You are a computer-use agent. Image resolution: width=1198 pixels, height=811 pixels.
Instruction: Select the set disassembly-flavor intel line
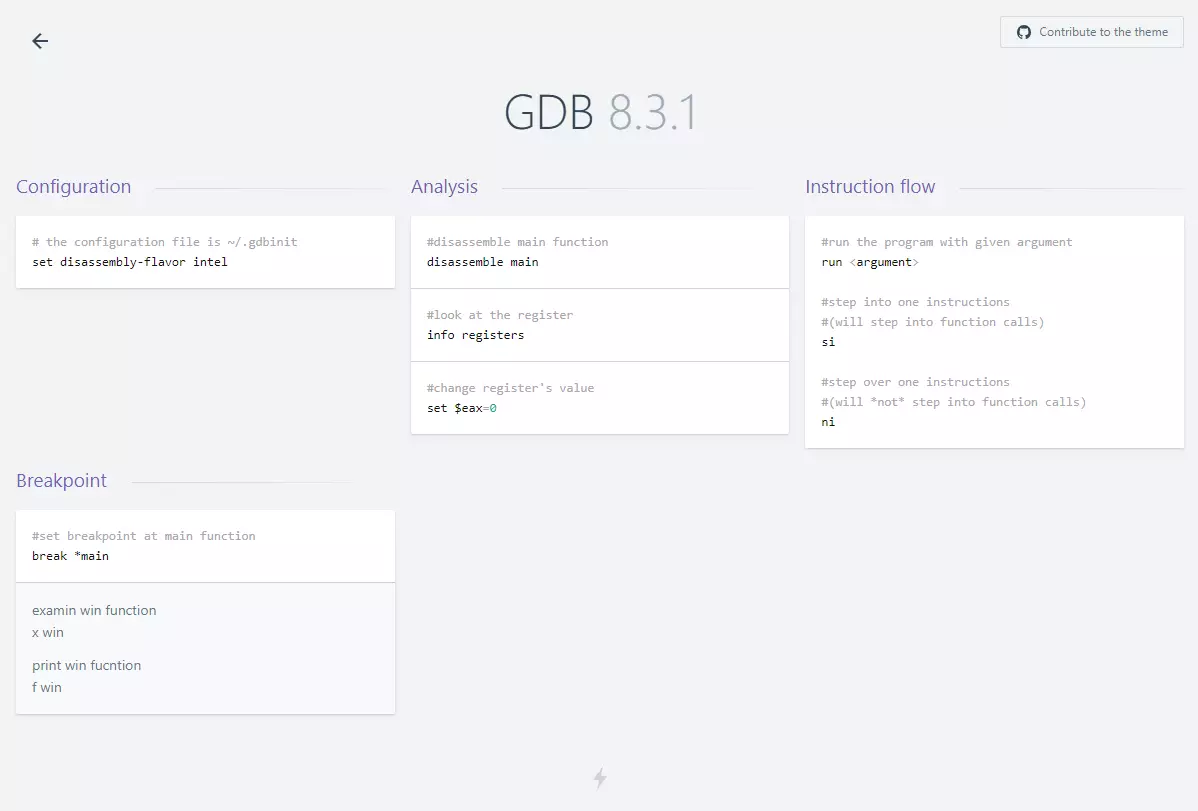[130, 262]
